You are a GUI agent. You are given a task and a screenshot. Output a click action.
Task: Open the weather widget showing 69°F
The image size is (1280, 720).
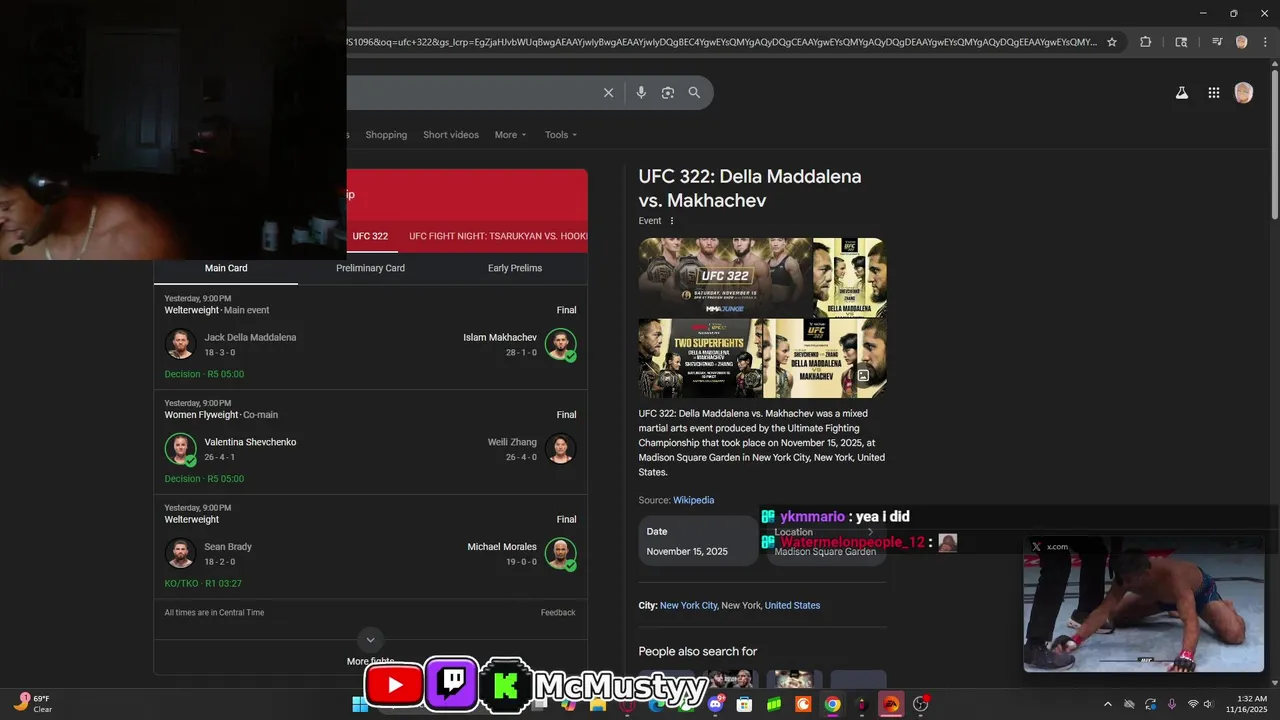pos(33,704)
